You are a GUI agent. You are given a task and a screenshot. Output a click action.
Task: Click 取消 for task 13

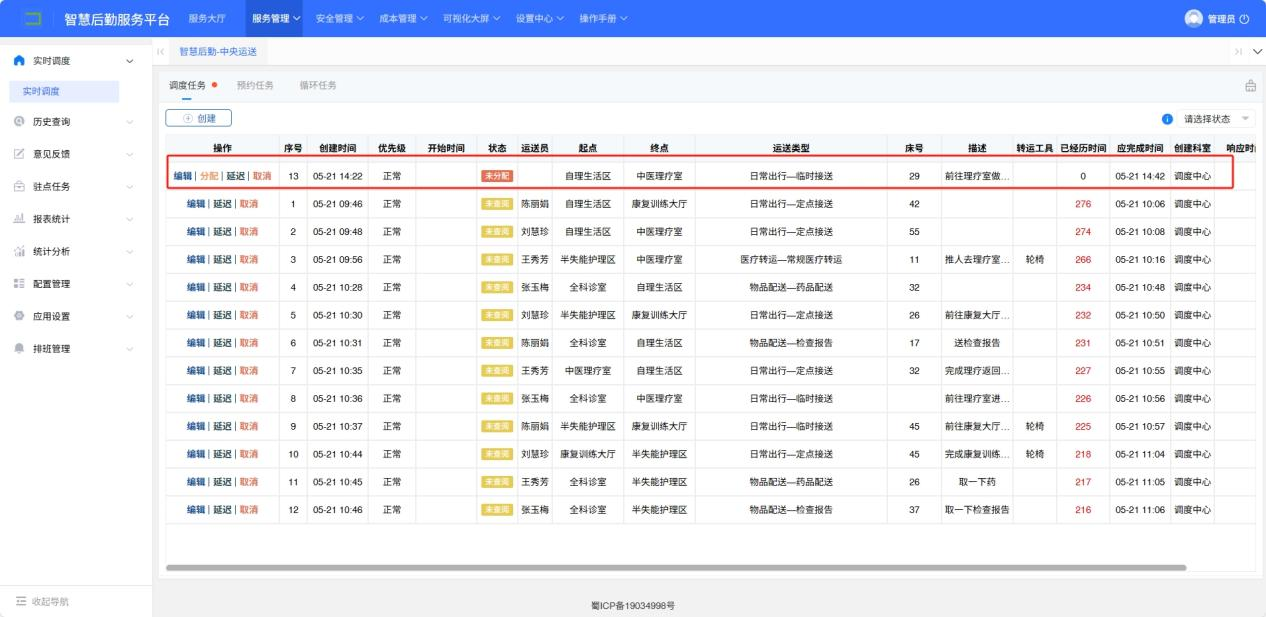(261, 176)
